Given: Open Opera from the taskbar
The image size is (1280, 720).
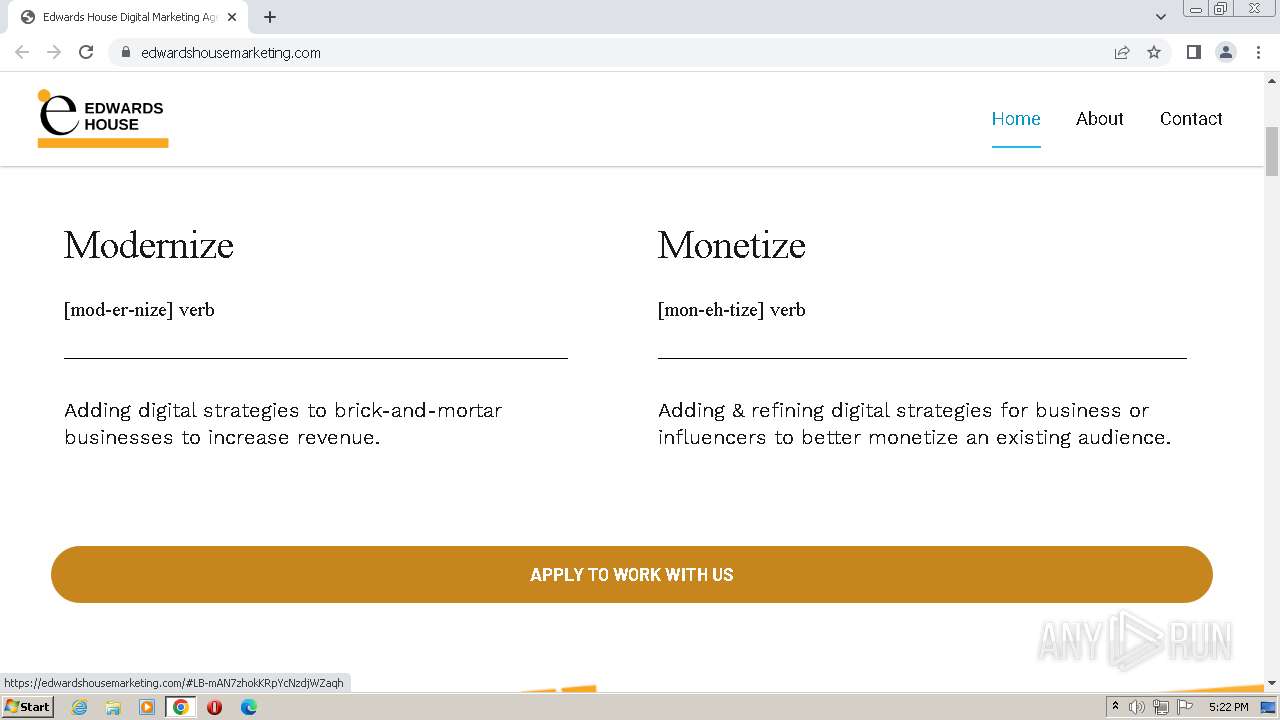Looking at the screenshot, I should click(214, 707).
